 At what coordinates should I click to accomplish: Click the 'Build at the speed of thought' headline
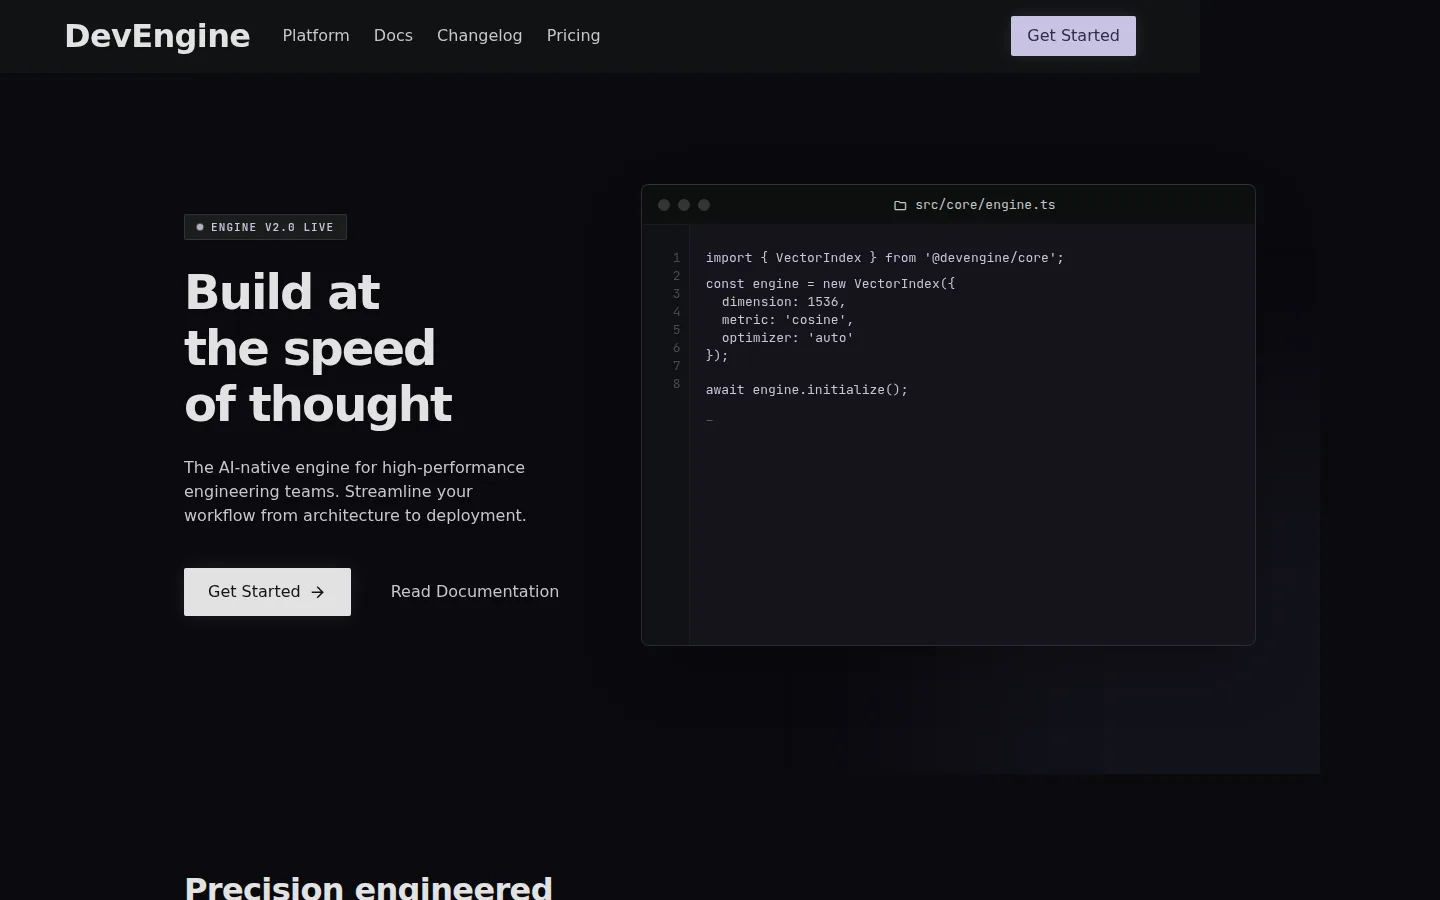(319, 348)
